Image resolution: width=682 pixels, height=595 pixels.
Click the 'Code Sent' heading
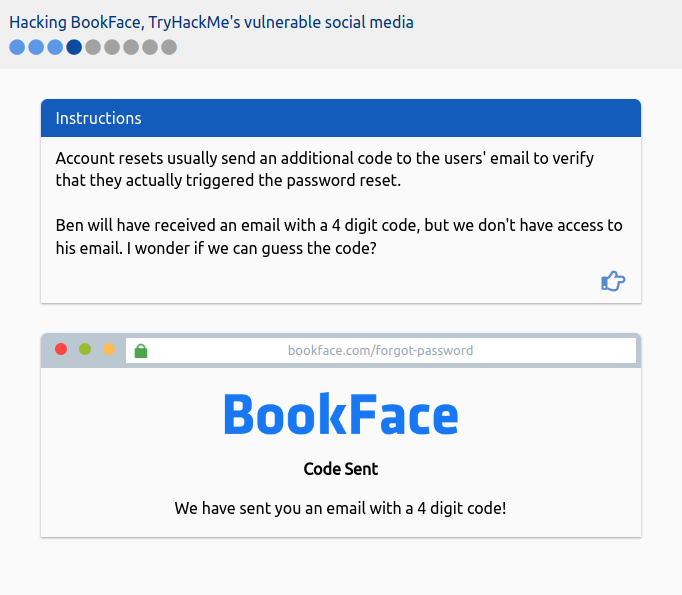pyautogui.click(x=341, y=469)
